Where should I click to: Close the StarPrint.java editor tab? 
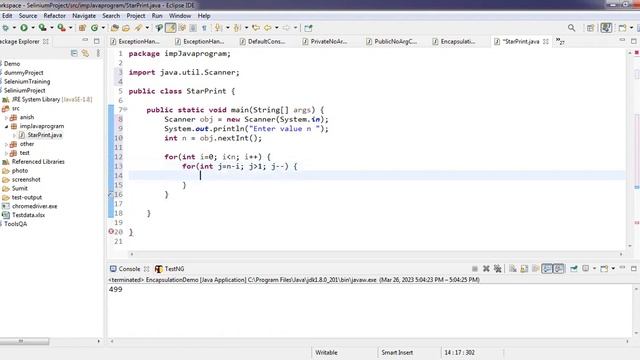click(546, 41)
